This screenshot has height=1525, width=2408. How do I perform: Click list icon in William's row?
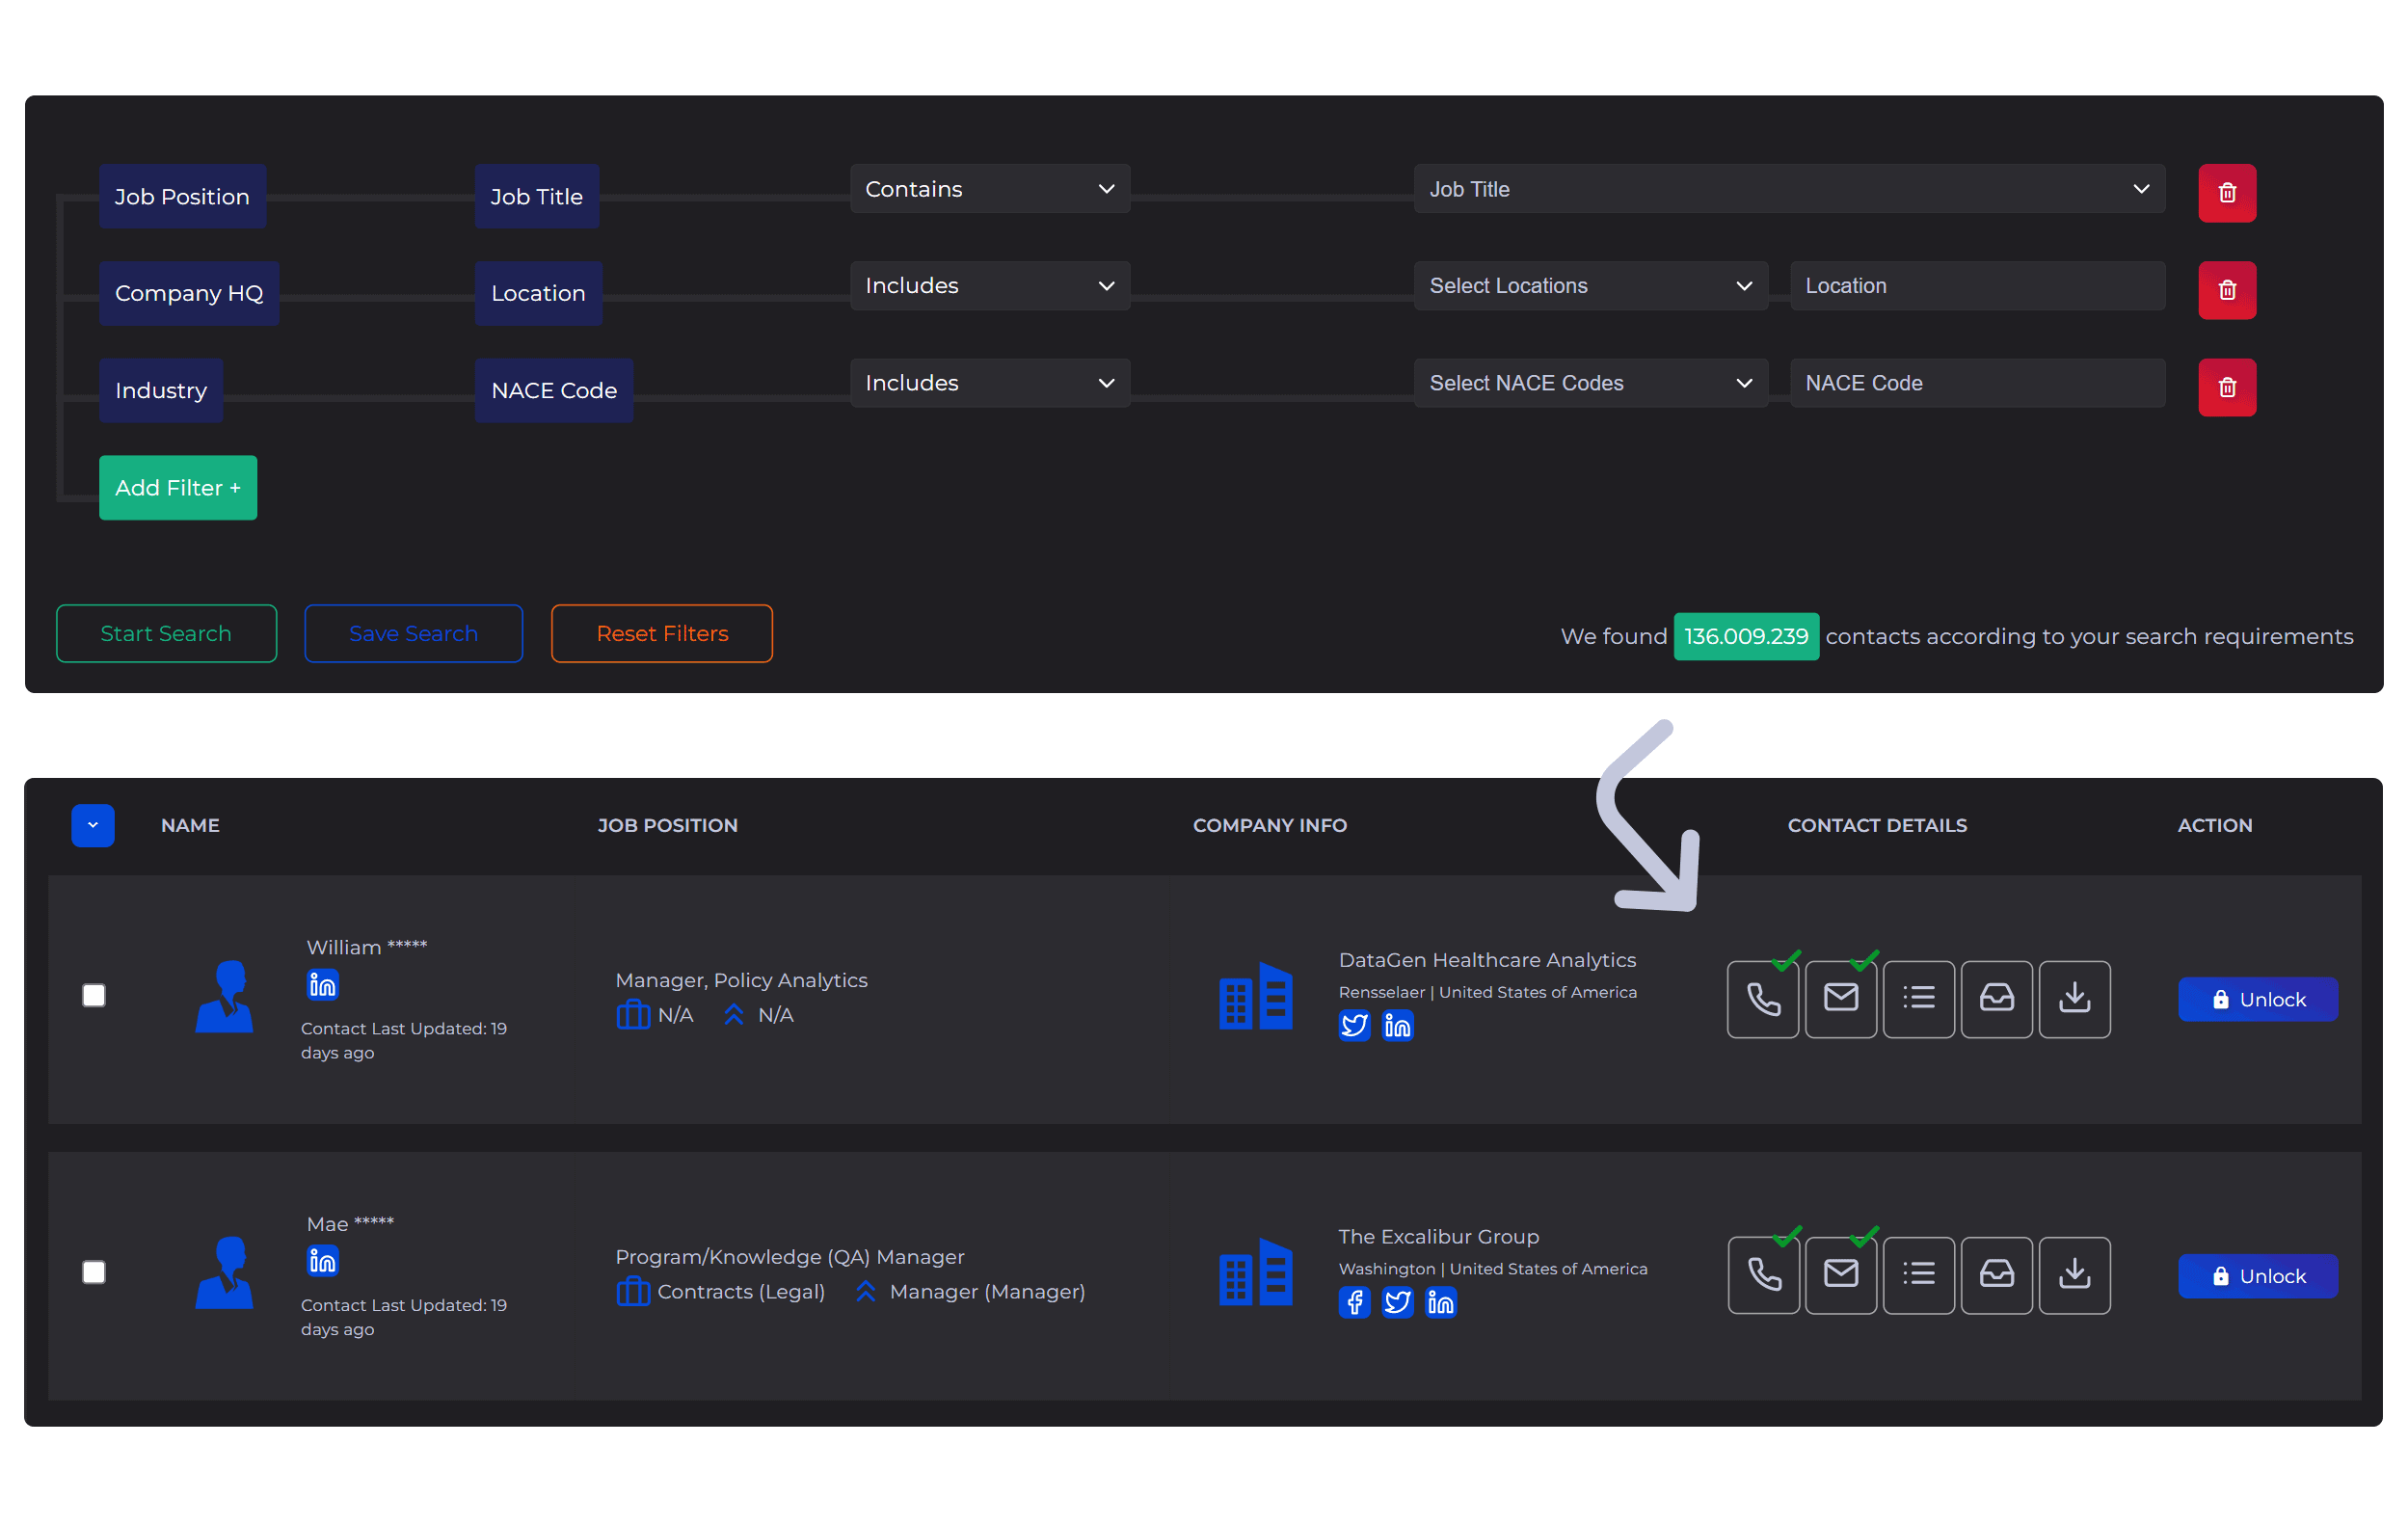pos(1919,999)
